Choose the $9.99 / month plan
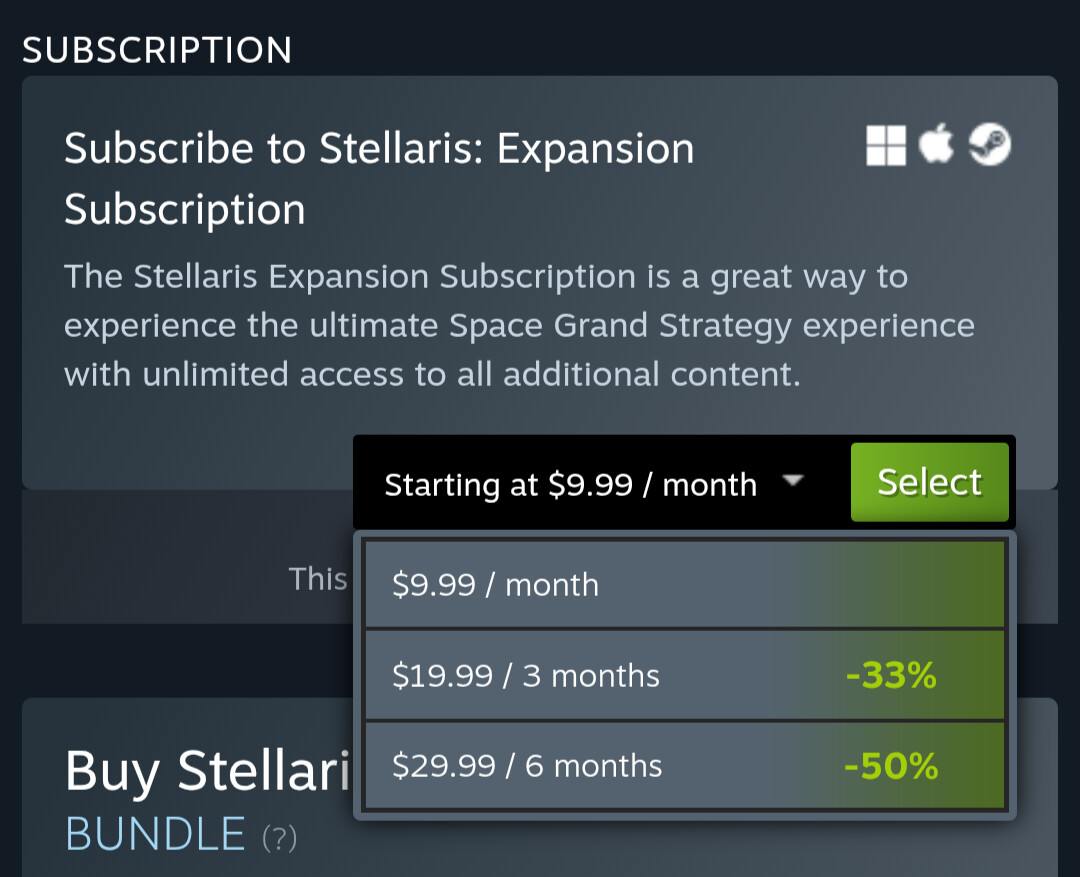Viewport: 1080px width, 877px height. (x=495, y=584)
